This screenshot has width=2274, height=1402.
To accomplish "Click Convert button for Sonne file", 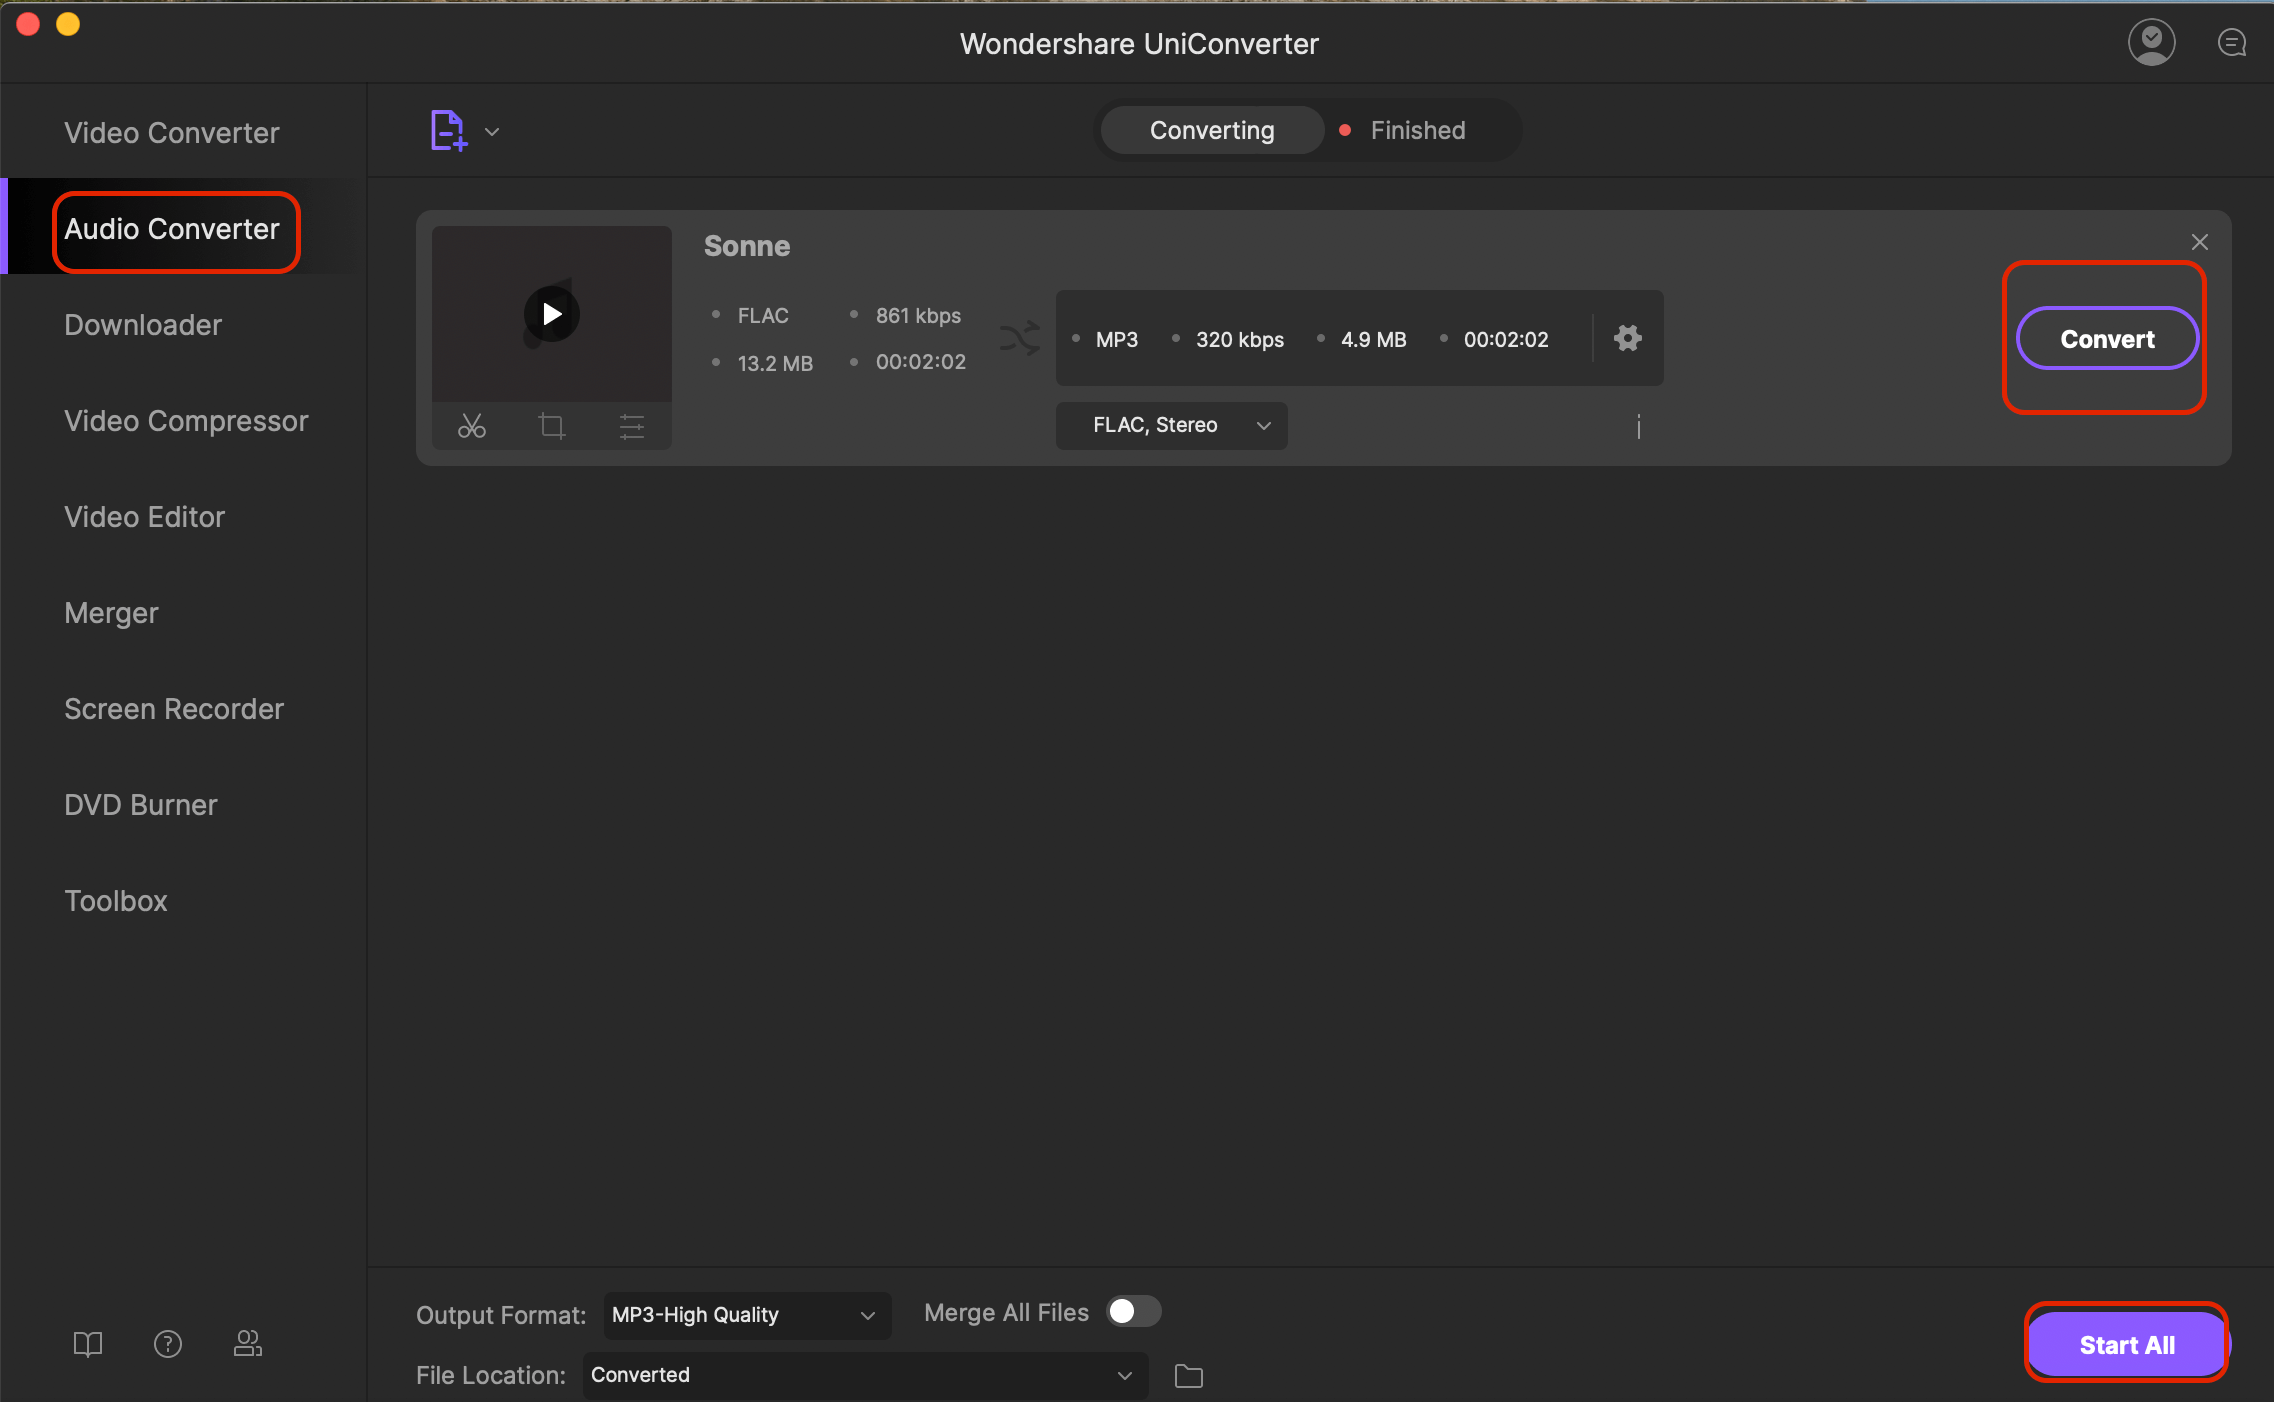I will tap(2105, 340).
